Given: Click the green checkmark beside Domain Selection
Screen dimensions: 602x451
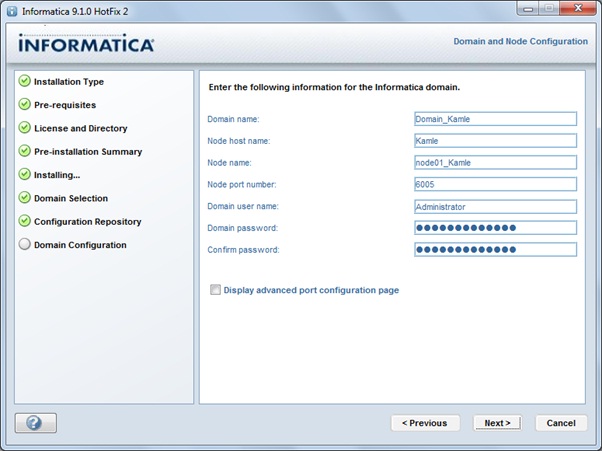Looking at the screenshot, I should 25,198.
